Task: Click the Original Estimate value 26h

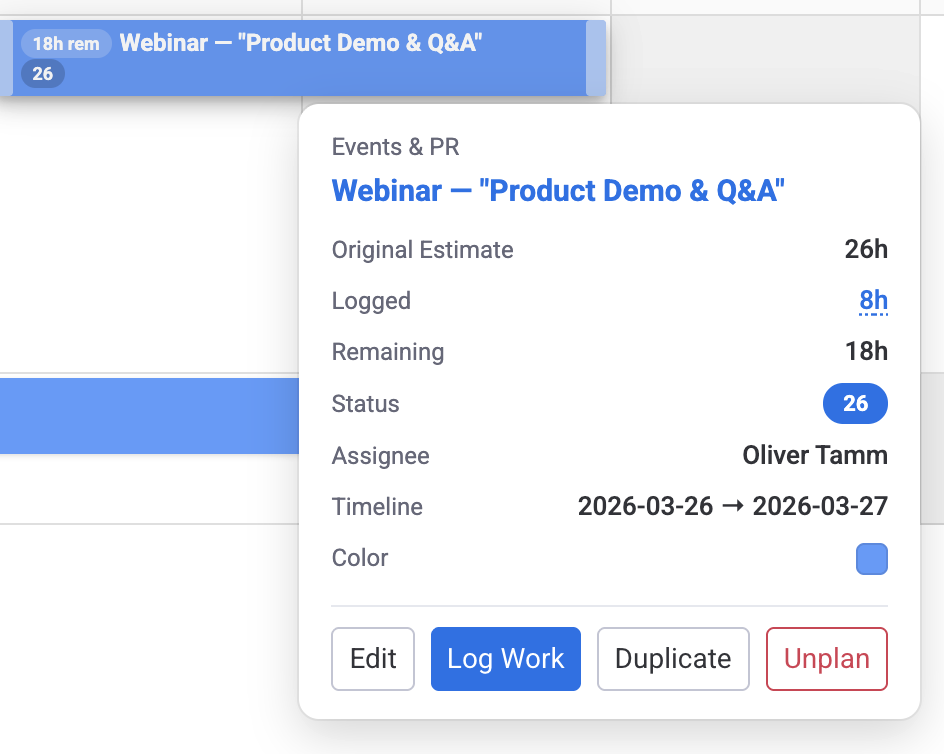Action: (866, 249)
